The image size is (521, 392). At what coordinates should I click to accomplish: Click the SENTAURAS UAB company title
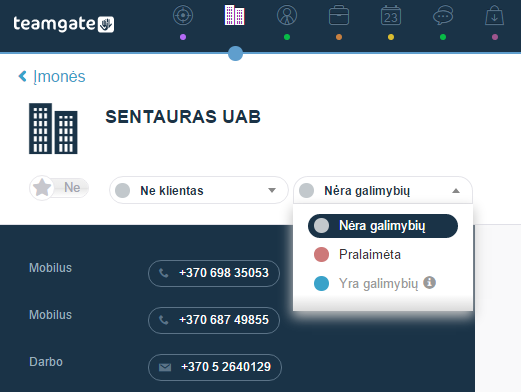(x=183, y=117)
